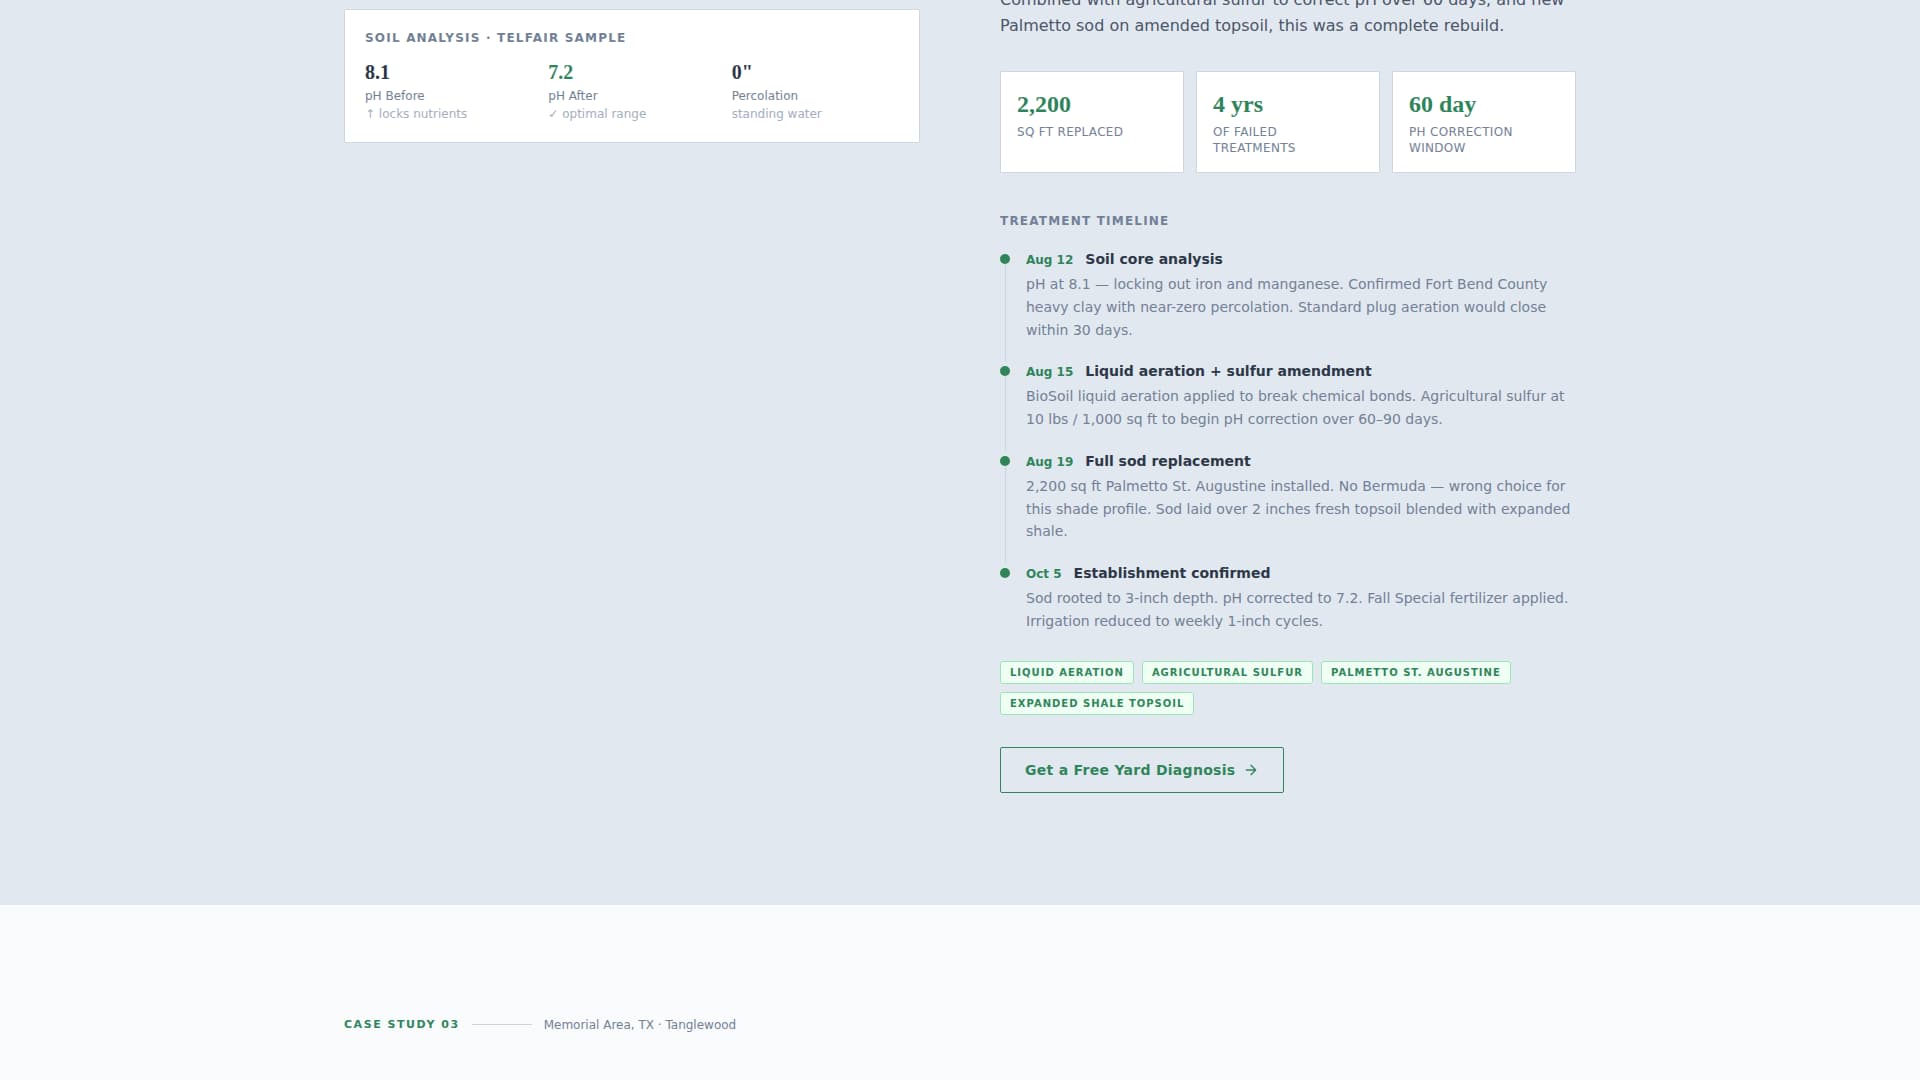Click the pH After value 7.2
The image size is (1920, 1080).
click(x=560, y=72)
